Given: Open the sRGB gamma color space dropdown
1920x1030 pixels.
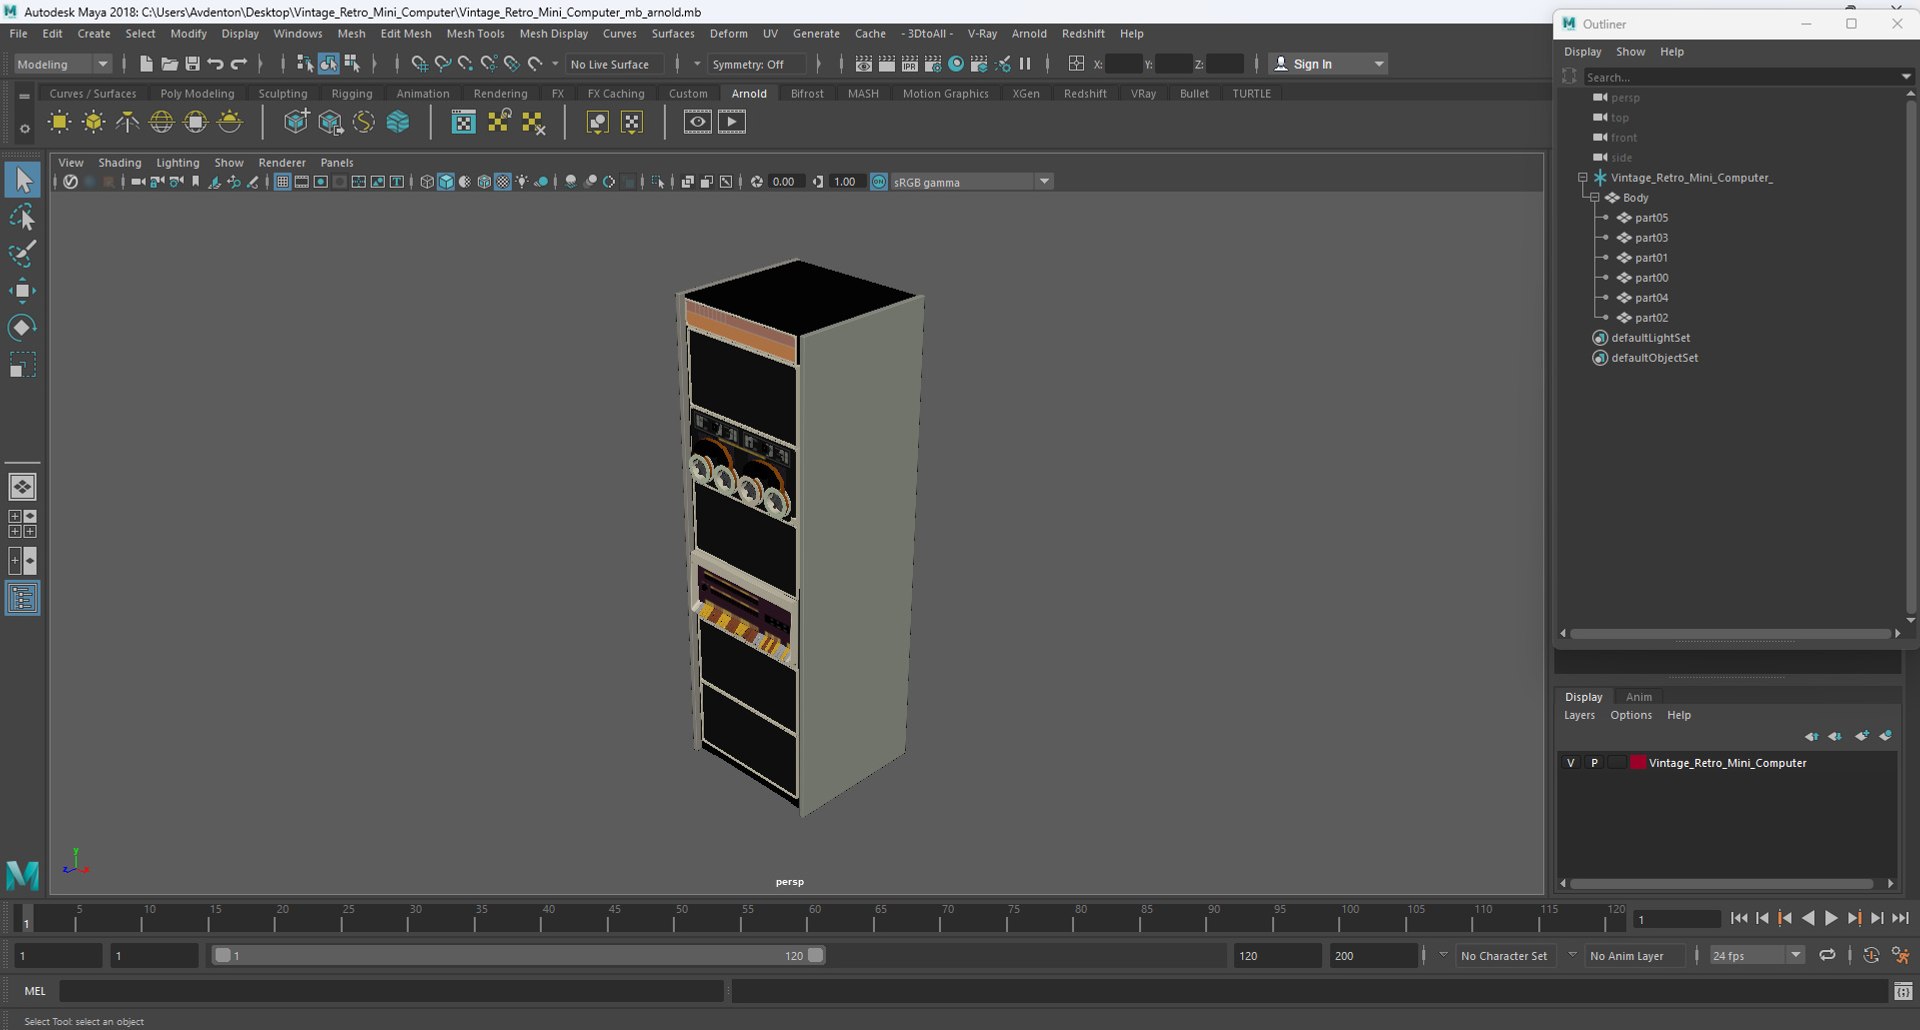Looking at the screenshot, I should click(x=1044, y=182).
